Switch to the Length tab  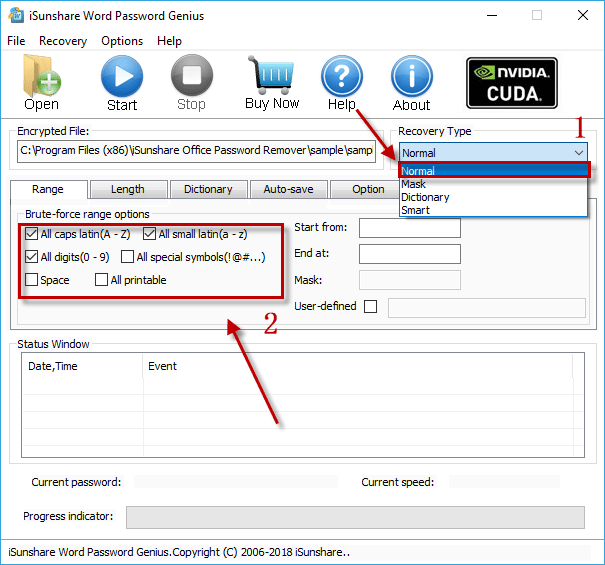pyautogui.click(x=128, y=189)
